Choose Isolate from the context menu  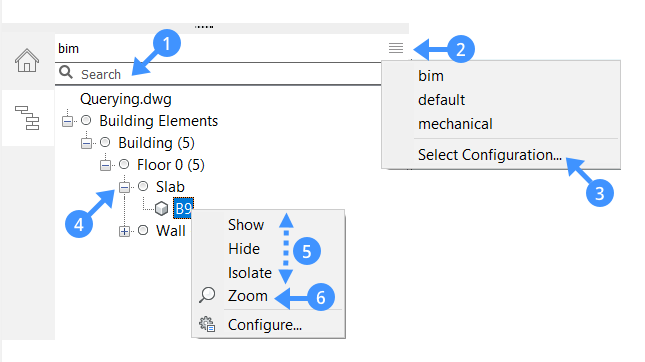tap(250, 273)
